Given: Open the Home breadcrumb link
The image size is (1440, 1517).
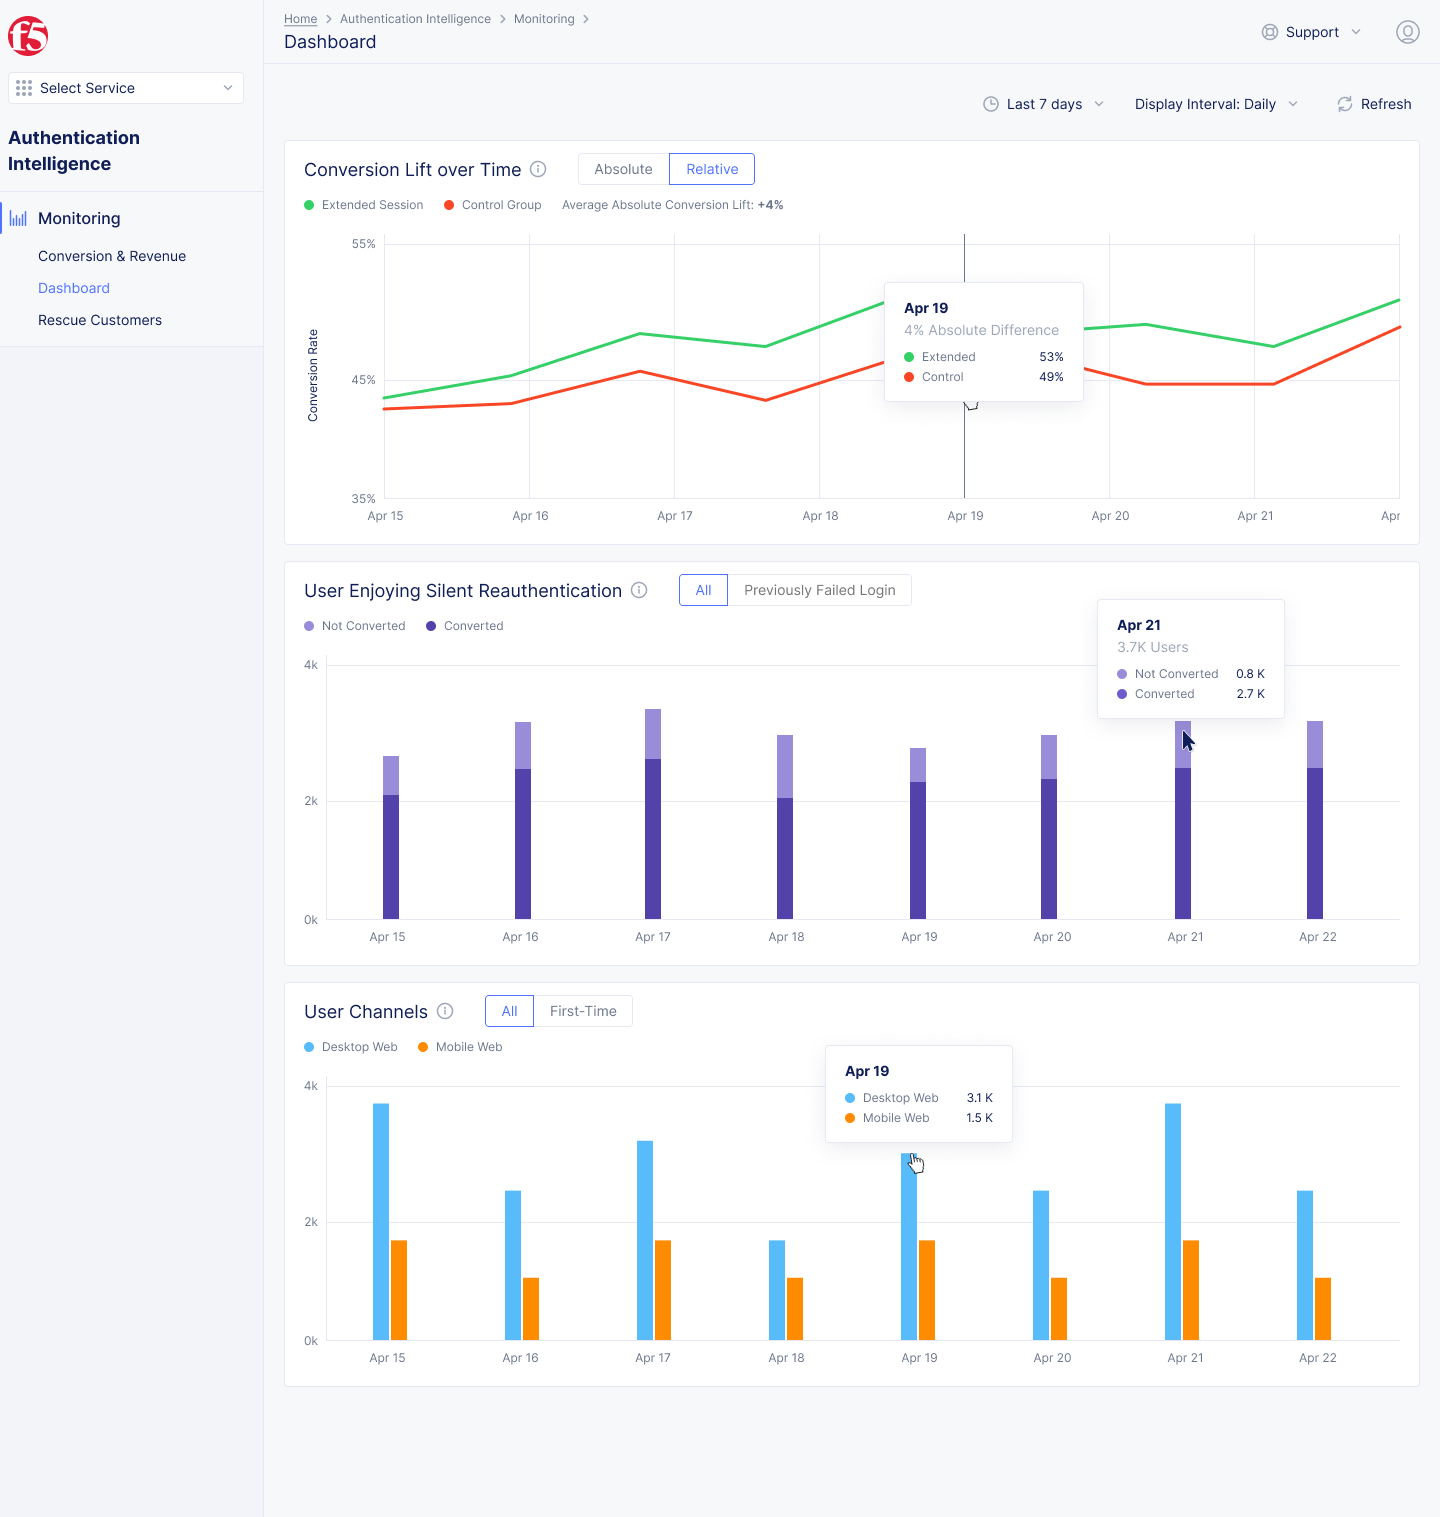Looking at the screenshot, I should 300,18.
